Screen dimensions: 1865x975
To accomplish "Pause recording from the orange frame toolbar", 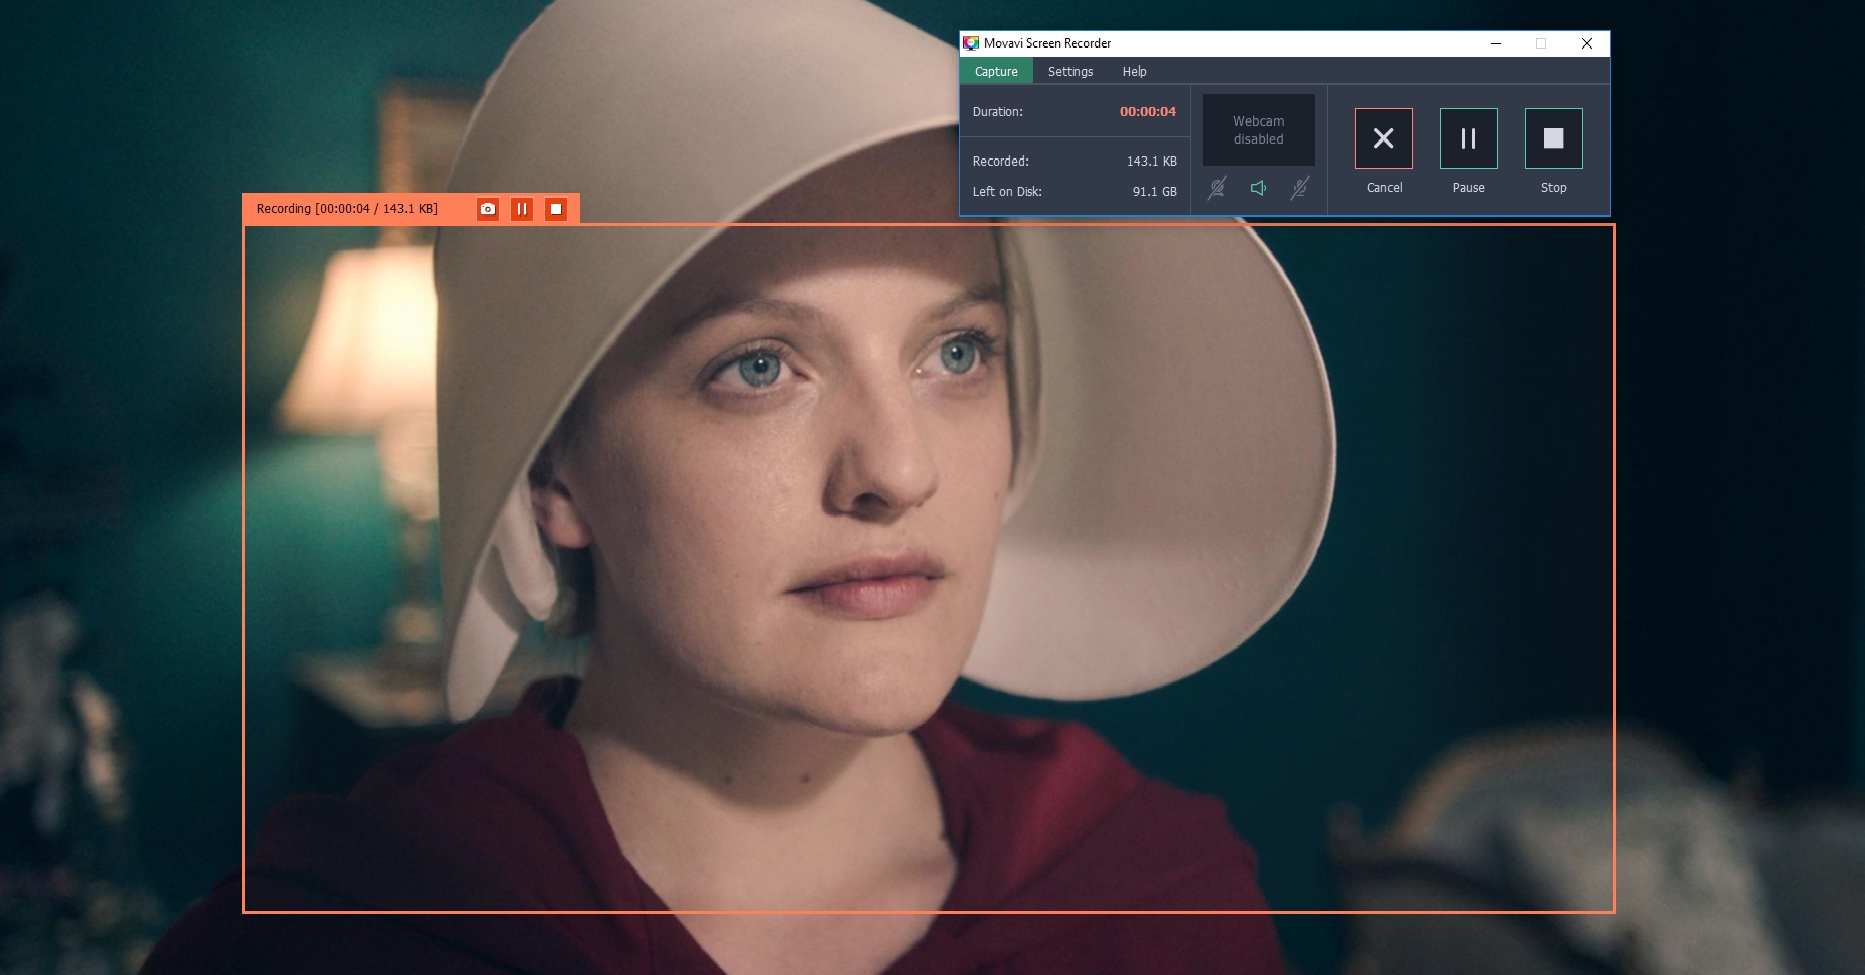I will (x=521, y=209).
